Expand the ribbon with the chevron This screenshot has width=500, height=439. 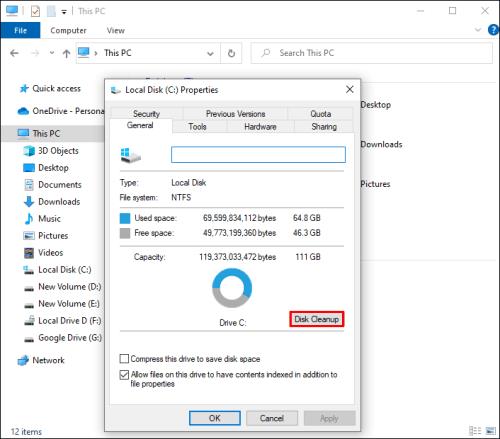pyautogui.click(x=478, y=30)
